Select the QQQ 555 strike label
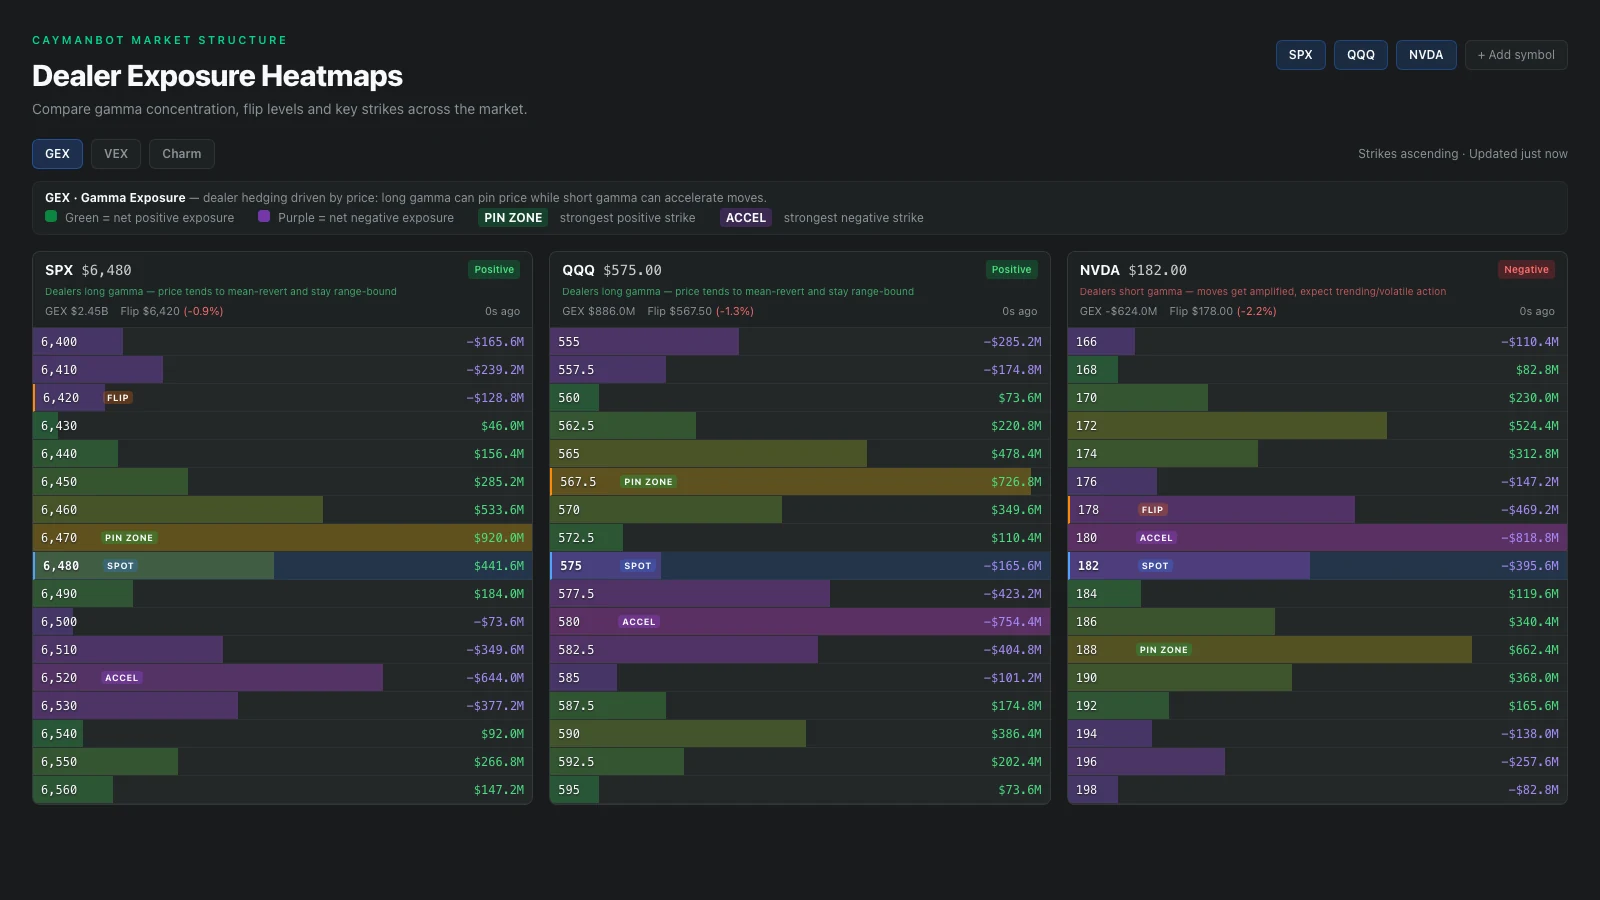The image size is (1600, 900). 569,342
